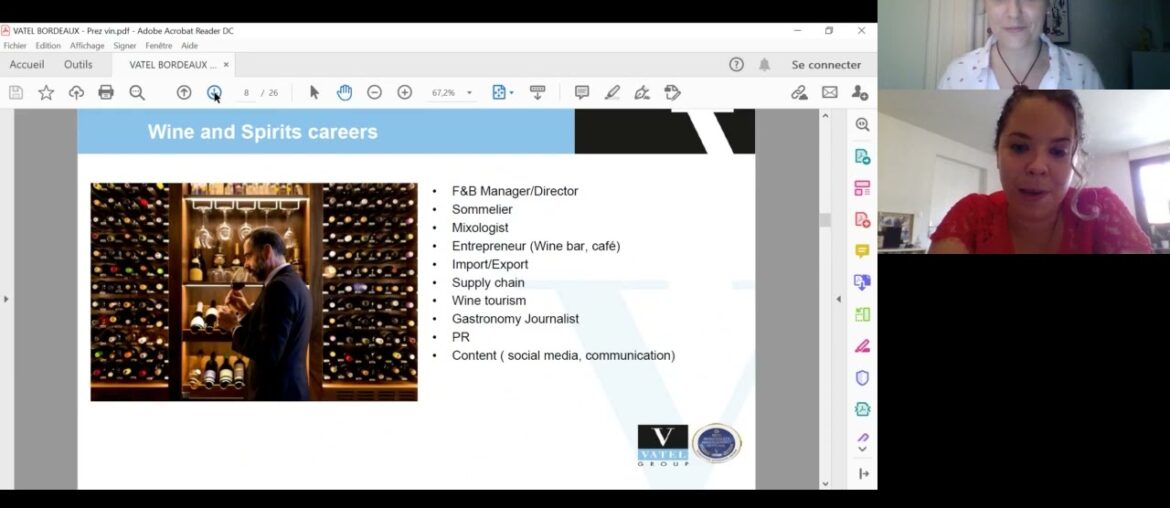1170x508 pixels.
Task: Add a comment with sticky note icon
Action: point(582,93)
